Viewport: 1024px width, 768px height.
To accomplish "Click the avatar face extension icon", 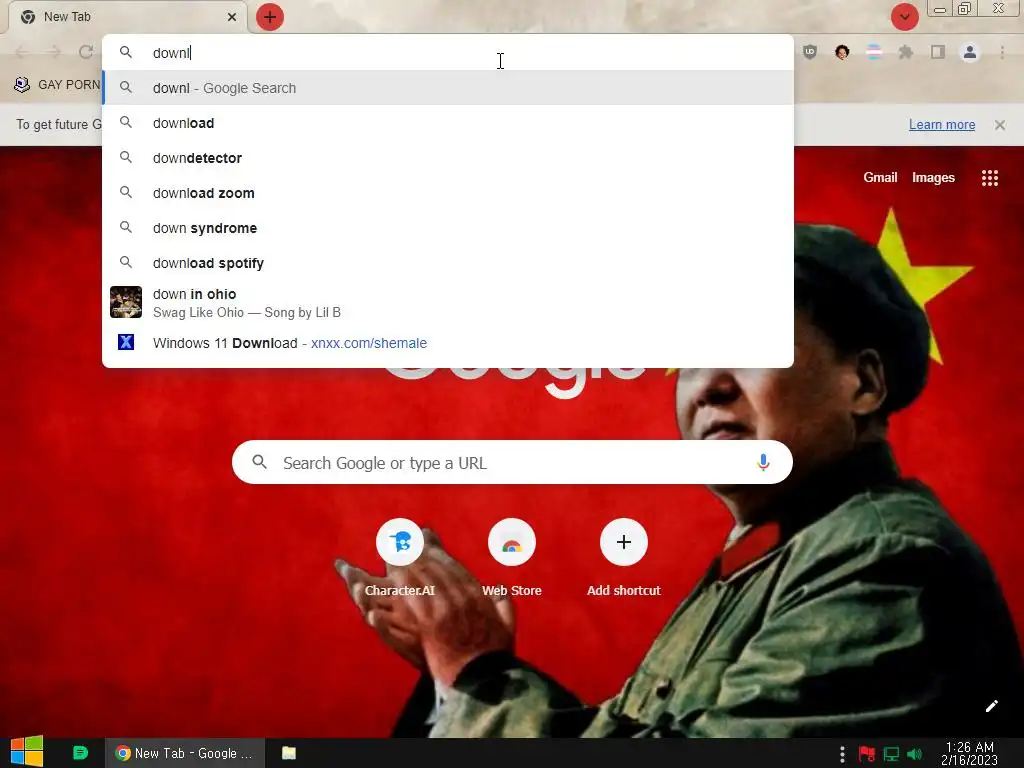I will pyautogui.click(x=842, y=52).
